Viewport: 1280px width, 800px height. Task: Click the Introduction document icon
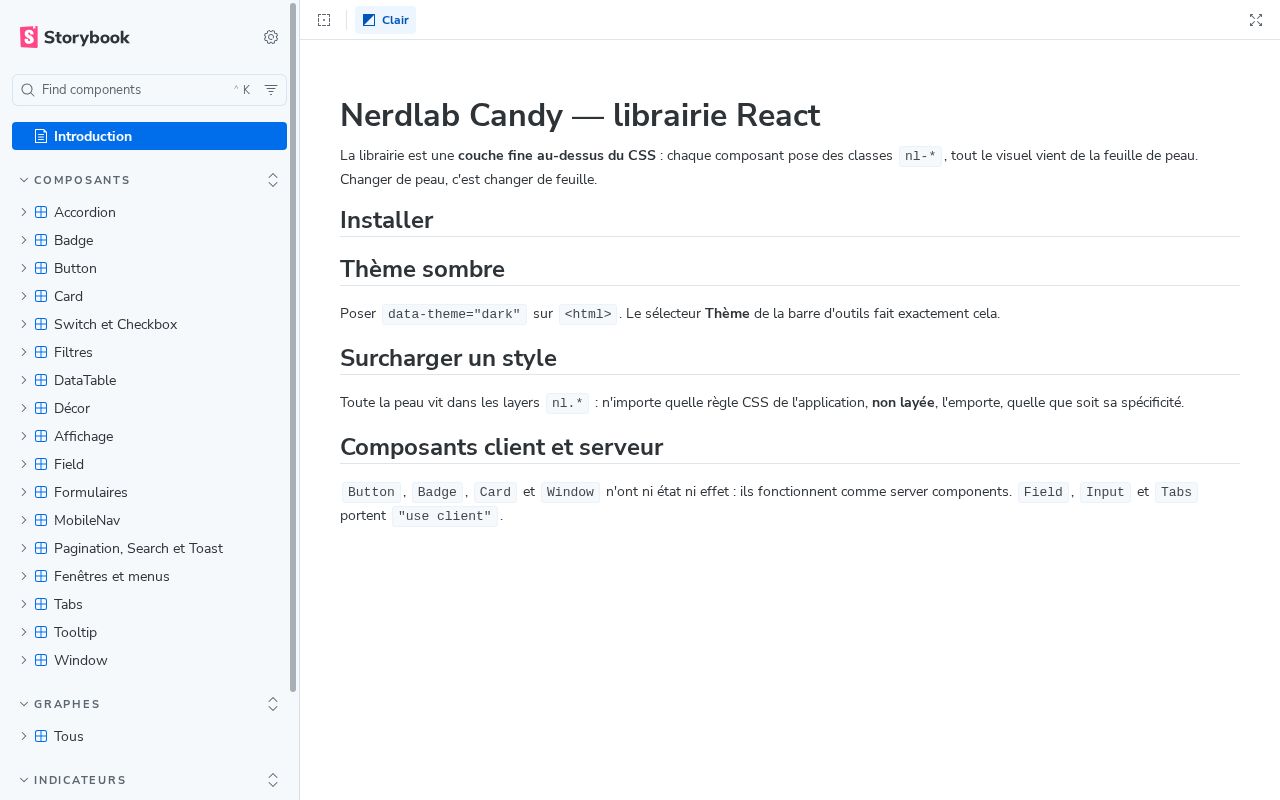click(41, 136)
